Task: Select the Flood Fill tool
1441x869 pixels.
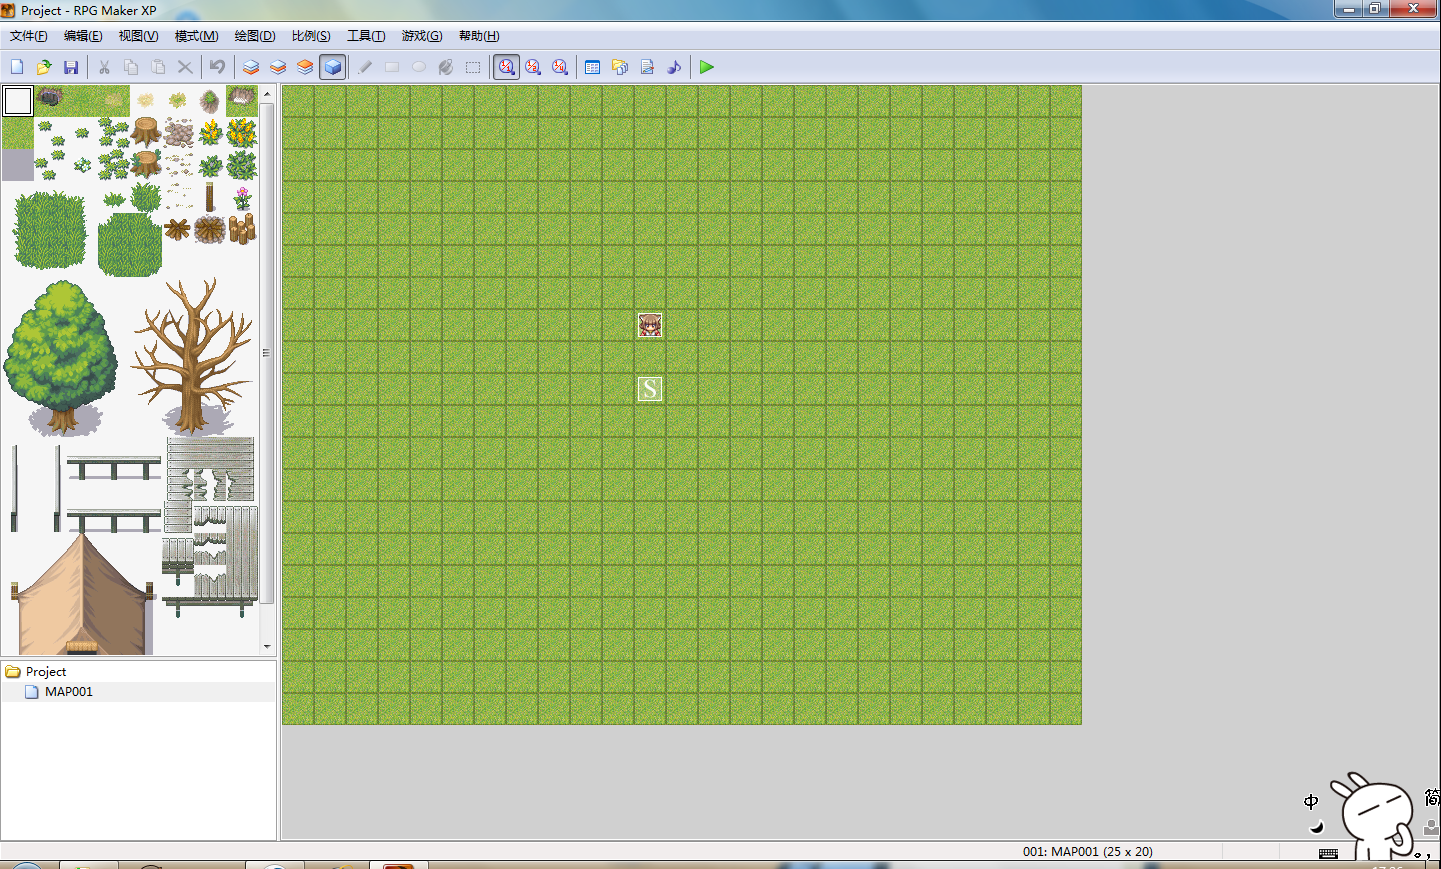Action: 446,67
